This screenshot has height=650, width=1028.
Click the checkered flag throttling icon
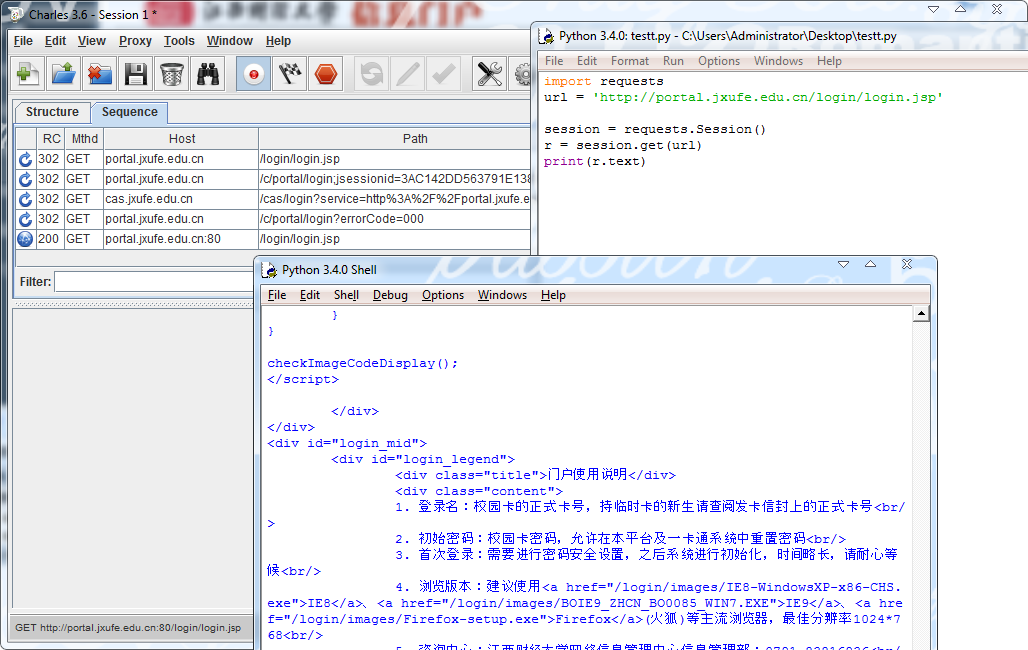click(x=290, y=75)
